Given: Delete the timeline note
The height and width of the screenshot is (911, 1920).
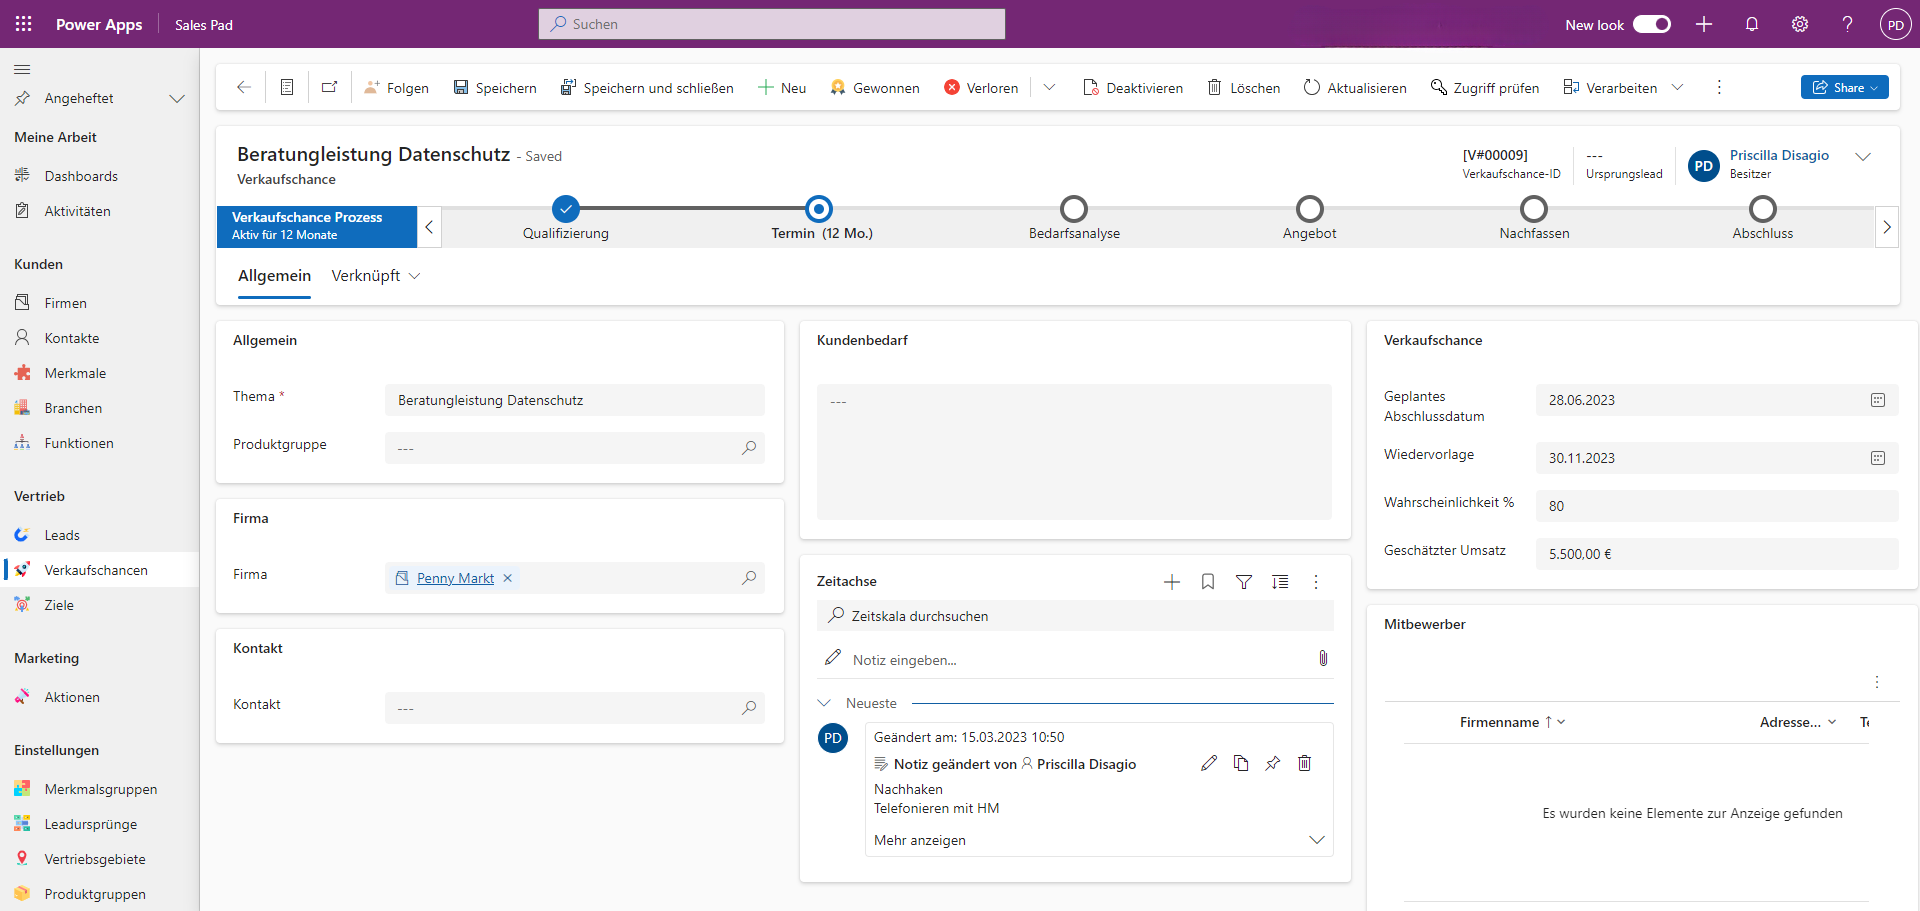Looking at the screenshot, I should pos(1305,763).
